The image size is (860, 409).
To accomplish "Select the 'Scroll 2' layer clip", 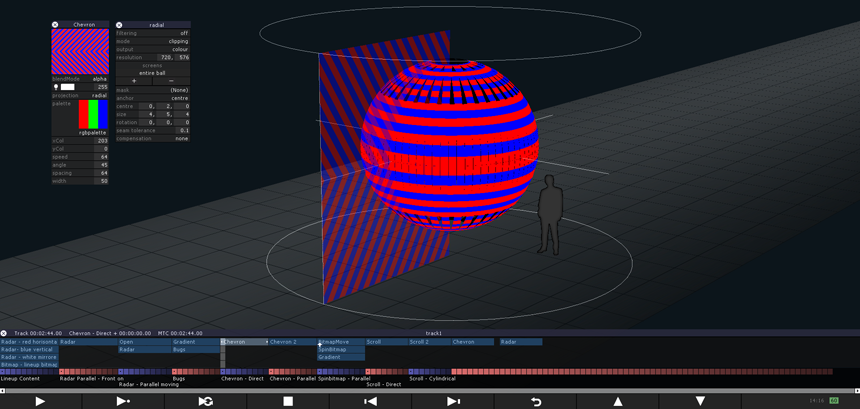I will click(x=429, y=342).
